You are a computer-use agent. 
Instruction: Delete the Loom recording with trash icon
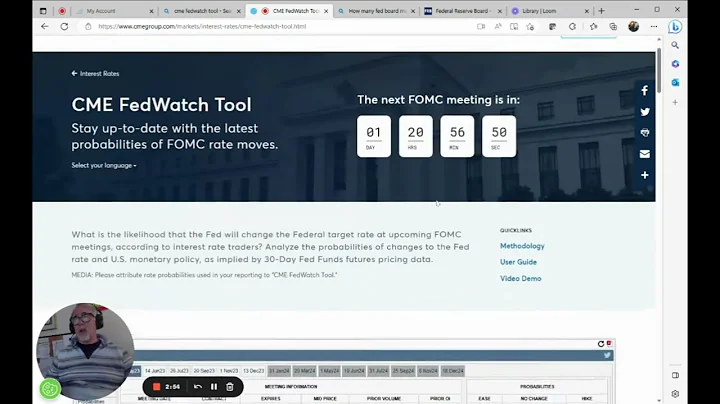[230, 387]
